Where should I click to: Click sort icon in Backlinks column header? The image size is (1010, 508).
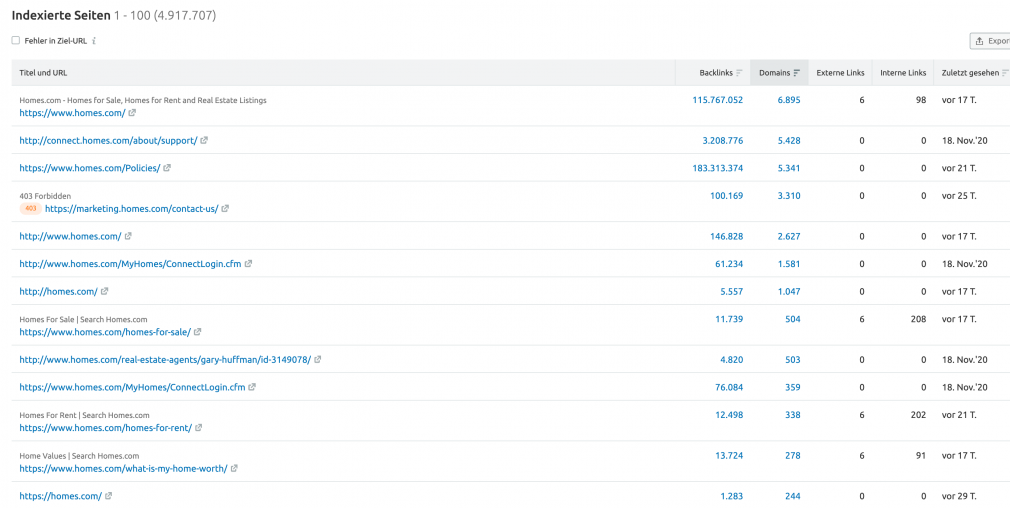[739, 73]
